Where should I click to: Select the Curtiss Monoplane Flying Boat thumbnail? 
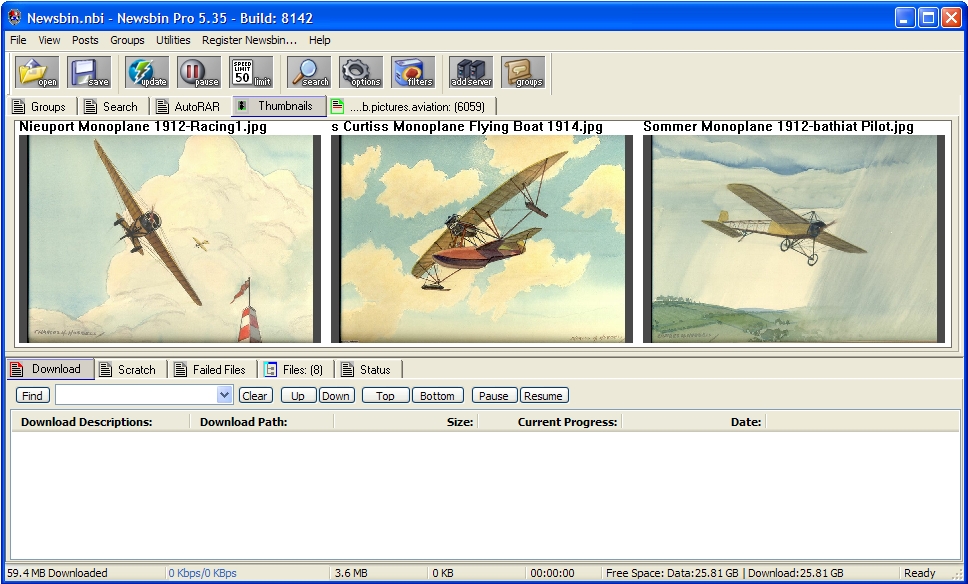(482, 238)
